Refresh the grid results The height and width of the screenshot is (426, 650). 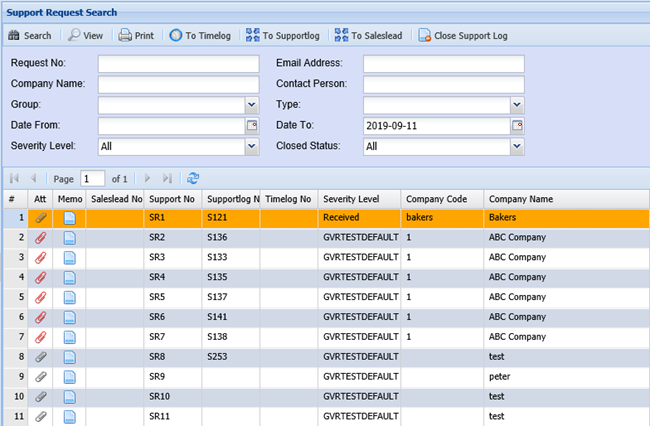(x=193, y=177)
